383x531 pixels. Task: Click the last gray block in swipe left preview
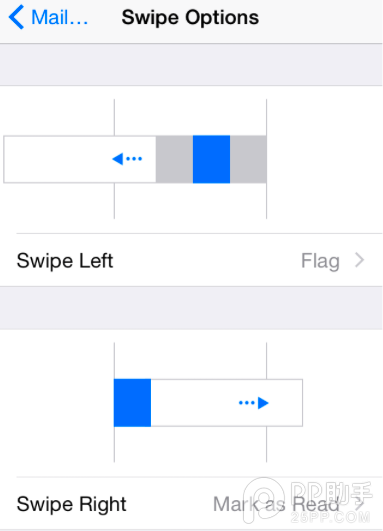(248, 159)
